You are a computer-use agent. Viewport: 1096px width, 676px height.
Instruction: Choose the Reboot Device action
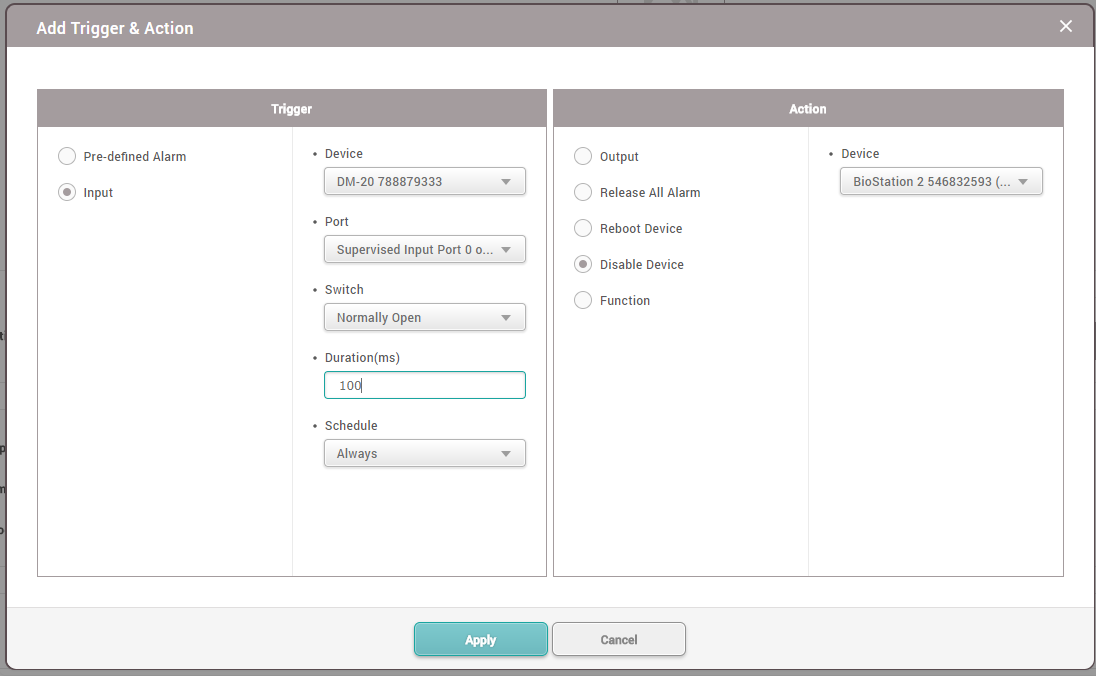click(x=583, y=228)
